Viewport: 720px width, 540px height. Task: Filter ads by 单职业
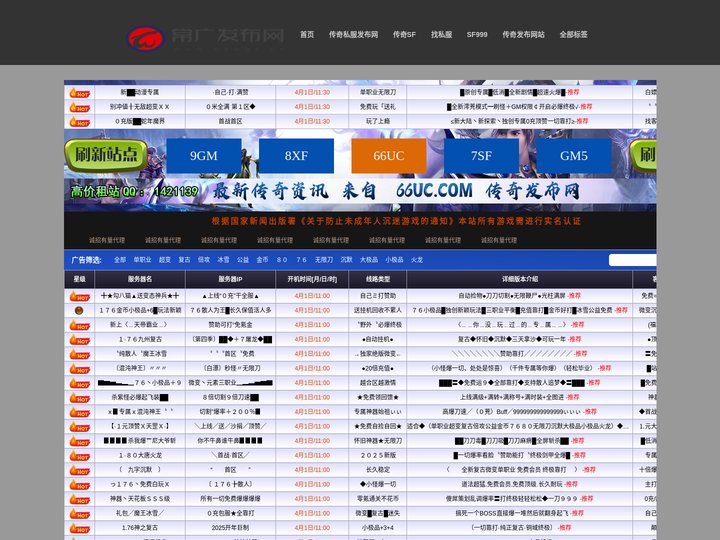click(x=142, y=259)
